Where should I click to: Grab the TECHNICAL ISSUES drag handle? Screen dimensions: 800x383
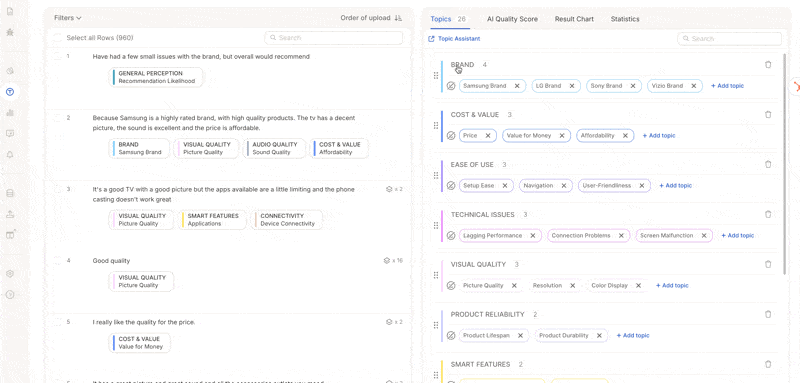(x=436, y=225)
